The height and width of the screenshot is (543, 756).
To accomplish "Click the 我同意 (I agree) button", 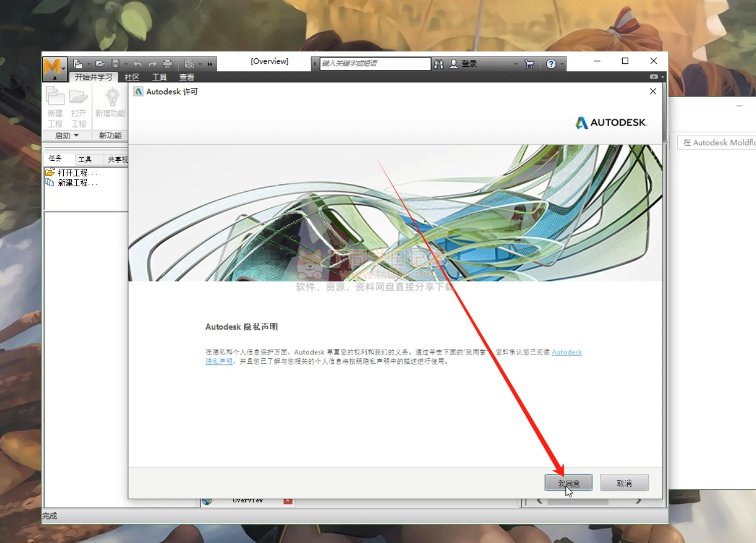I will pyautogui.click(x=568, y=483).
